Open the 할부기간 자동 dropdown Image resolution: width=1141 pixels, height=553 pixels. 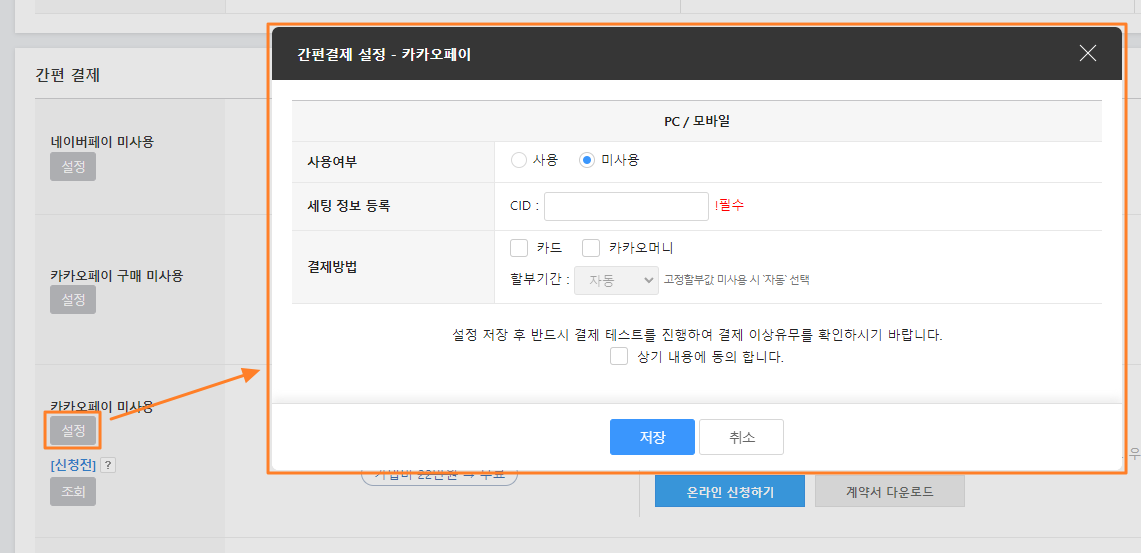[x=616, y=280]
